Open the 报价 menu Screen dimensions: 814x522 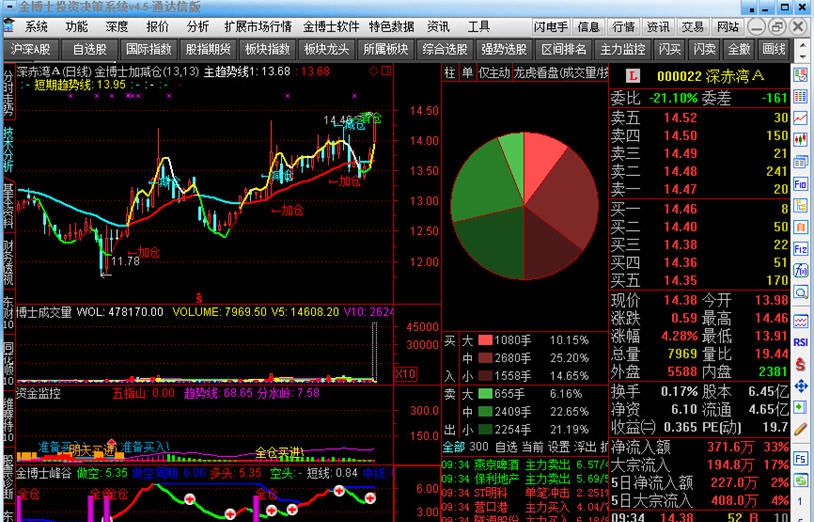tap(157, 26)
